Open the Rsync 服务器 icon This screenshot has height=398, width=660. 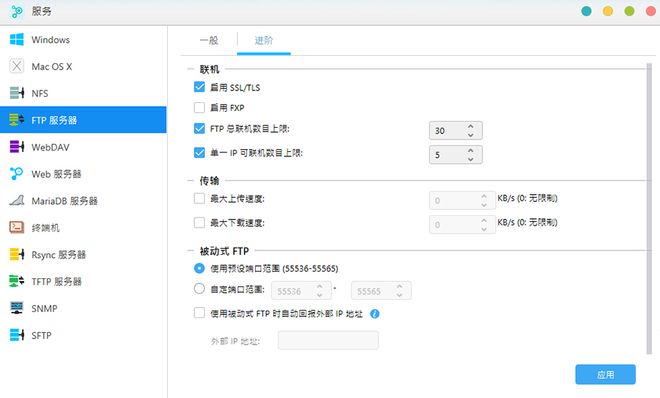(x=16, y=255)
